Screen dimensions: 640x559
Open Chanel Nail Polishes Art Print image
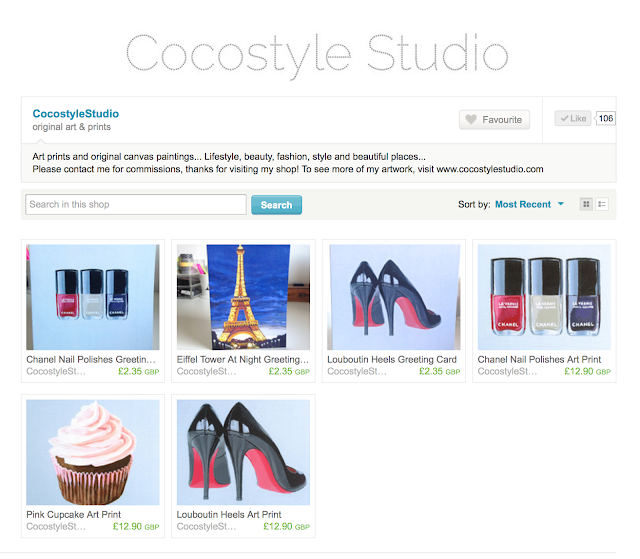544,297
